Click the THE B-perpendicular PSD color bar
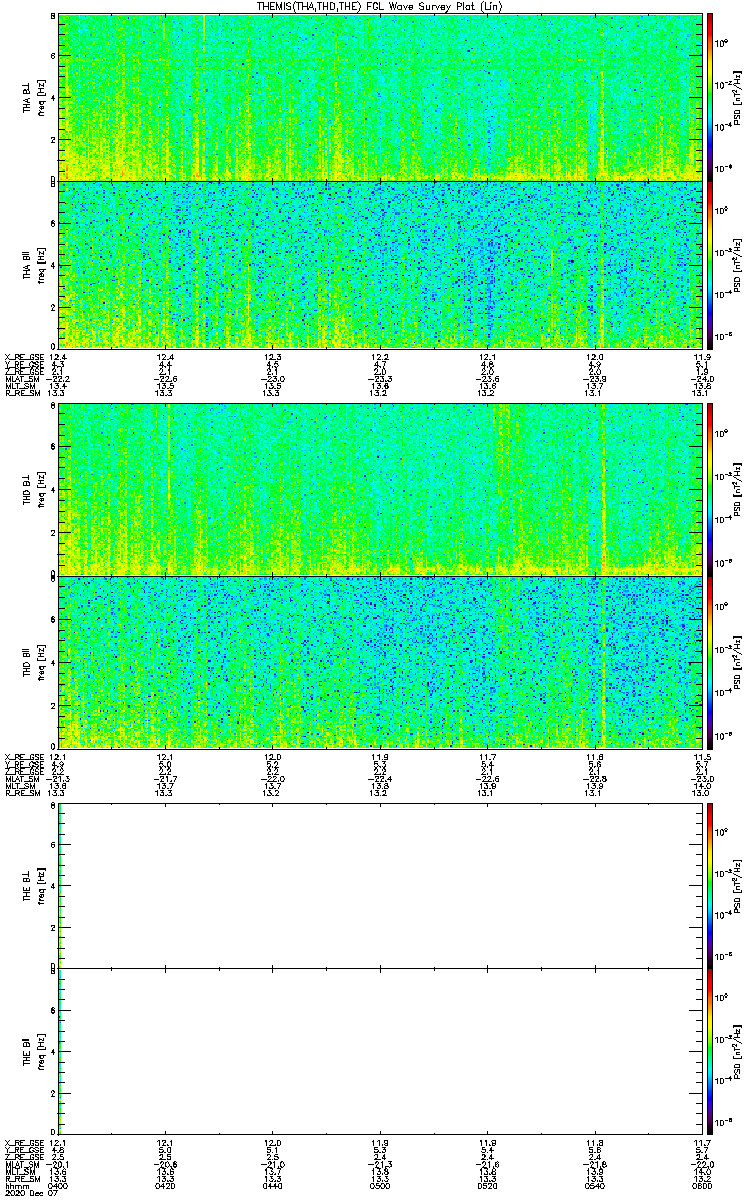 710,884
